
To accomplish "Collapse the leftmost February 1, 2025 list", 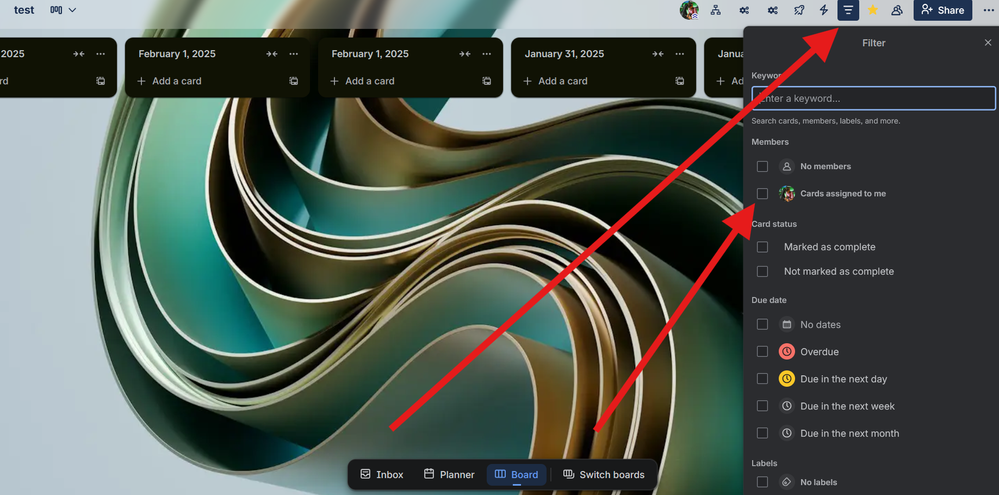I will click(x=271, y=54).
